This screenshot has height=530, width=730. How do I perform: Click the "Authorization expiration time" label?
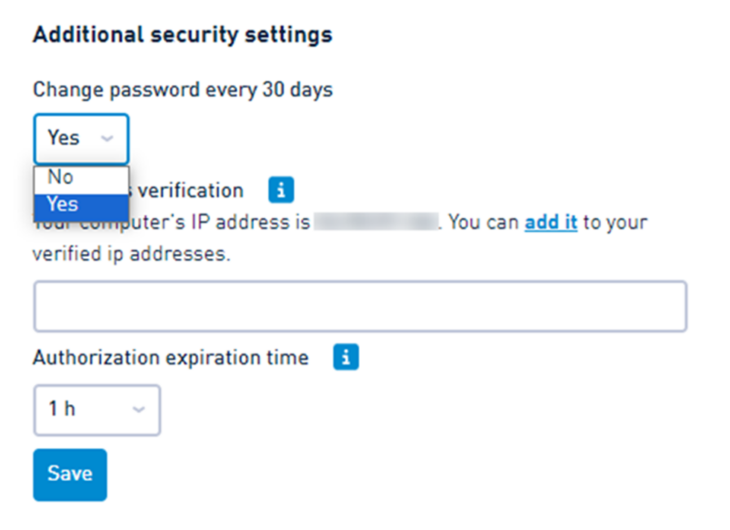[171, 358]
